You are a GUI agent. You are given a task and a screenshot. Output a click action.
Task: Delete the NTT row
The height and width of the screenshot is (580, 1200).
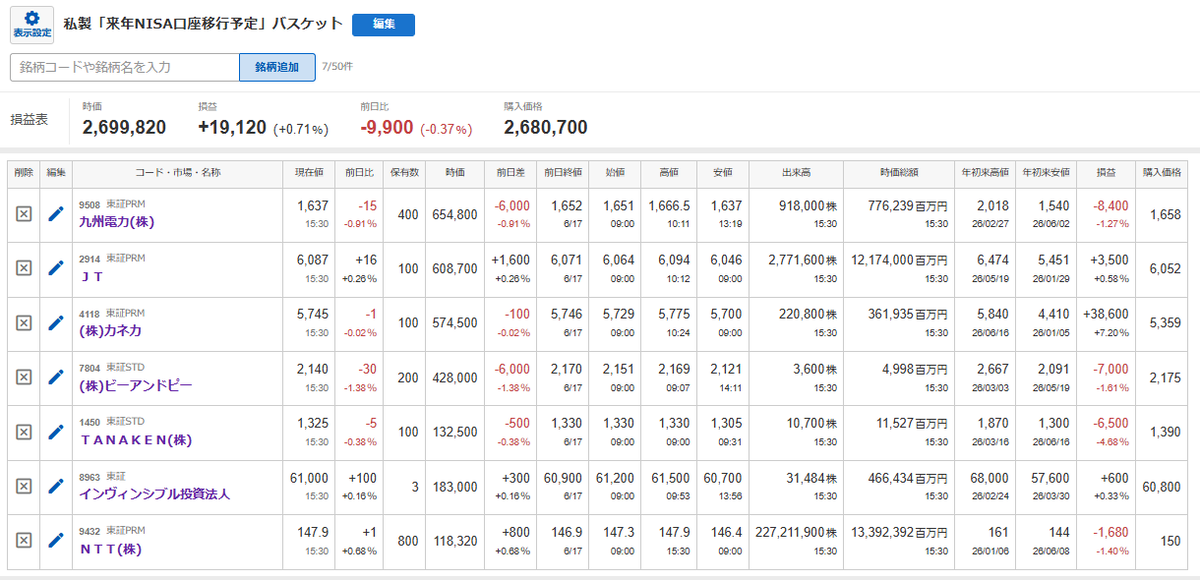[24, 540]
